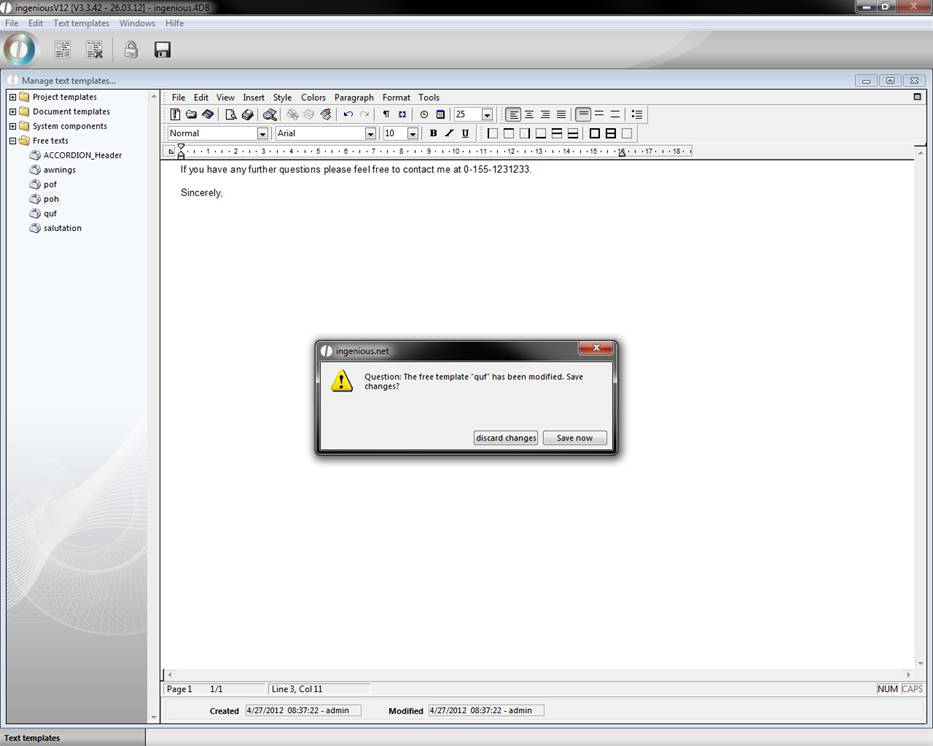The image size is (933, 746).
Task: Toggle bold formatting
Action: (x=433, y=133)
